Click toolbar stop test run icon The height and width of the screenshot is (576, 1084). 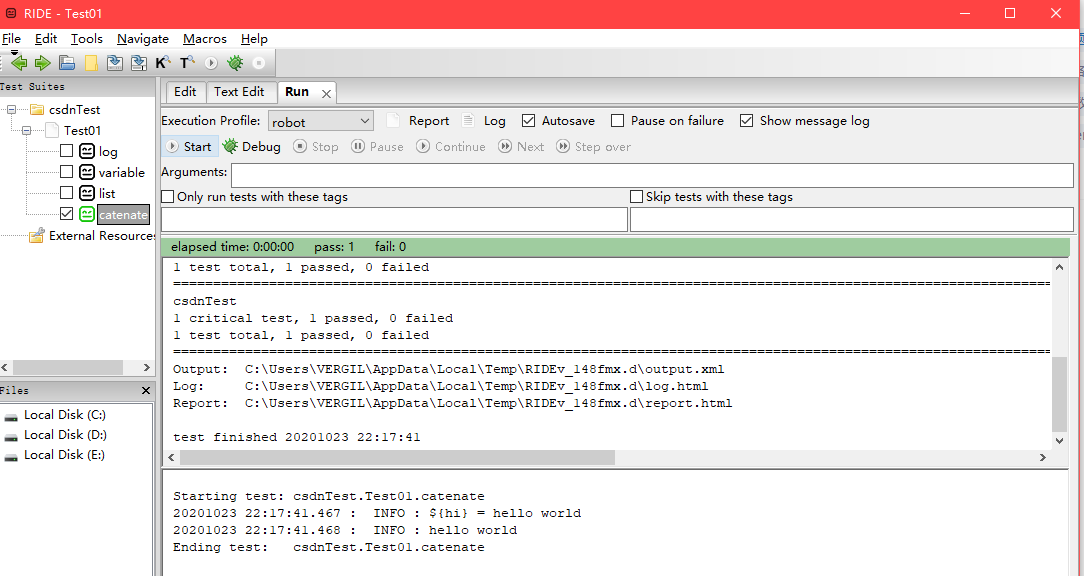point(259,64)
